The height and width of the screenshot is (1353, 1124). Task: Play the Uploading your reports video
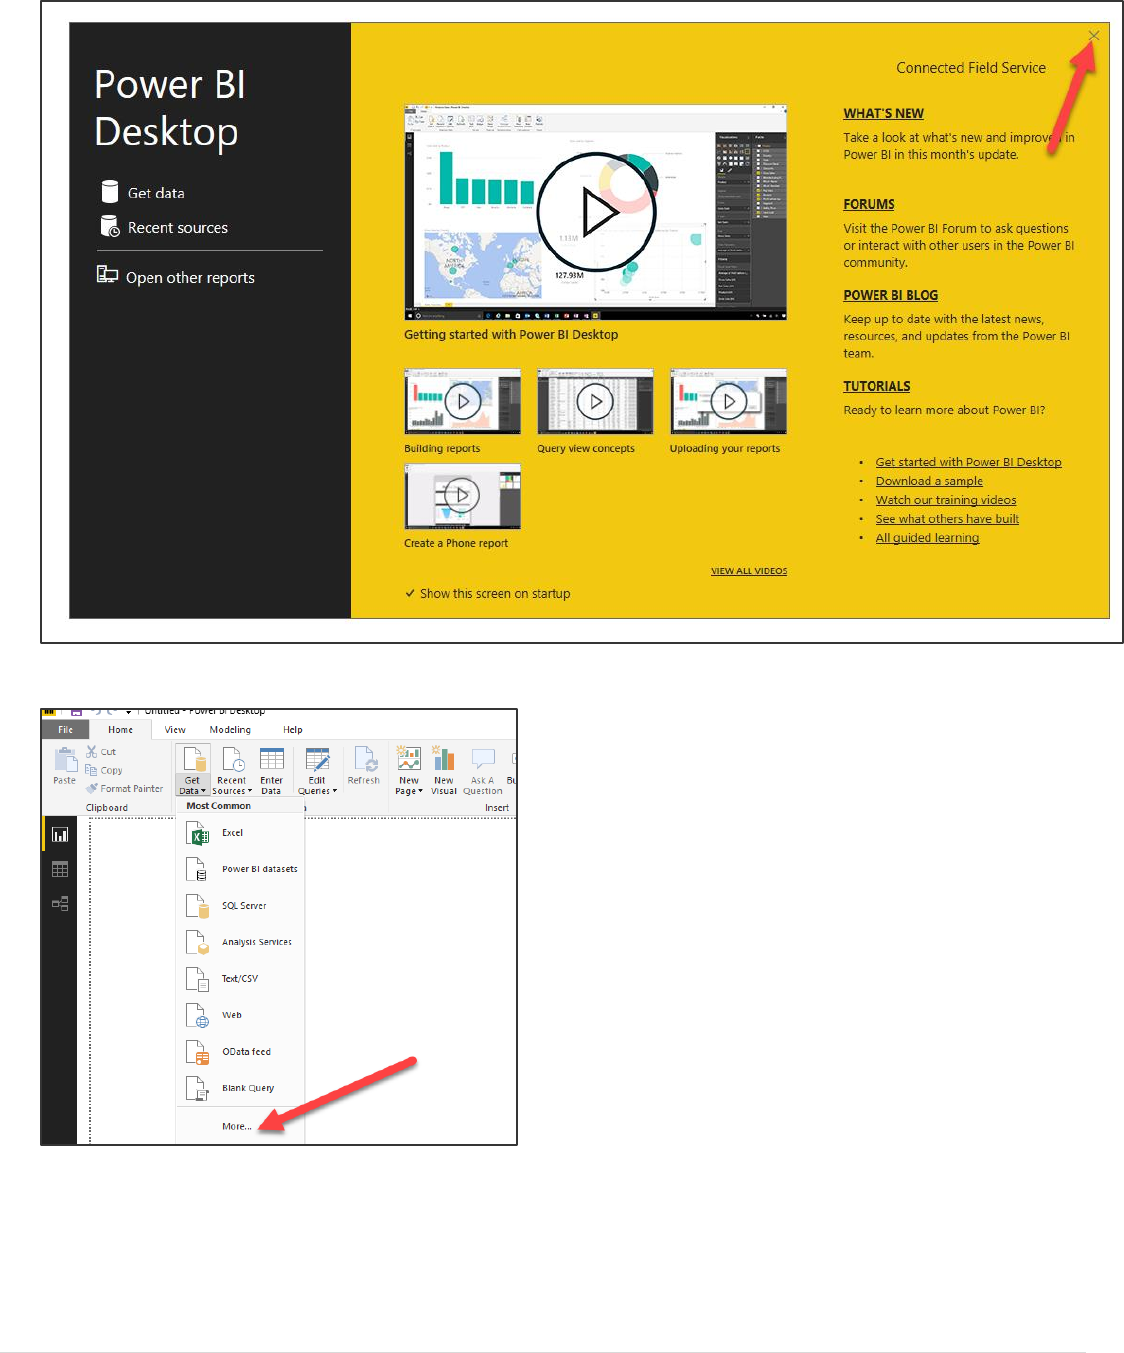point(728,401)
